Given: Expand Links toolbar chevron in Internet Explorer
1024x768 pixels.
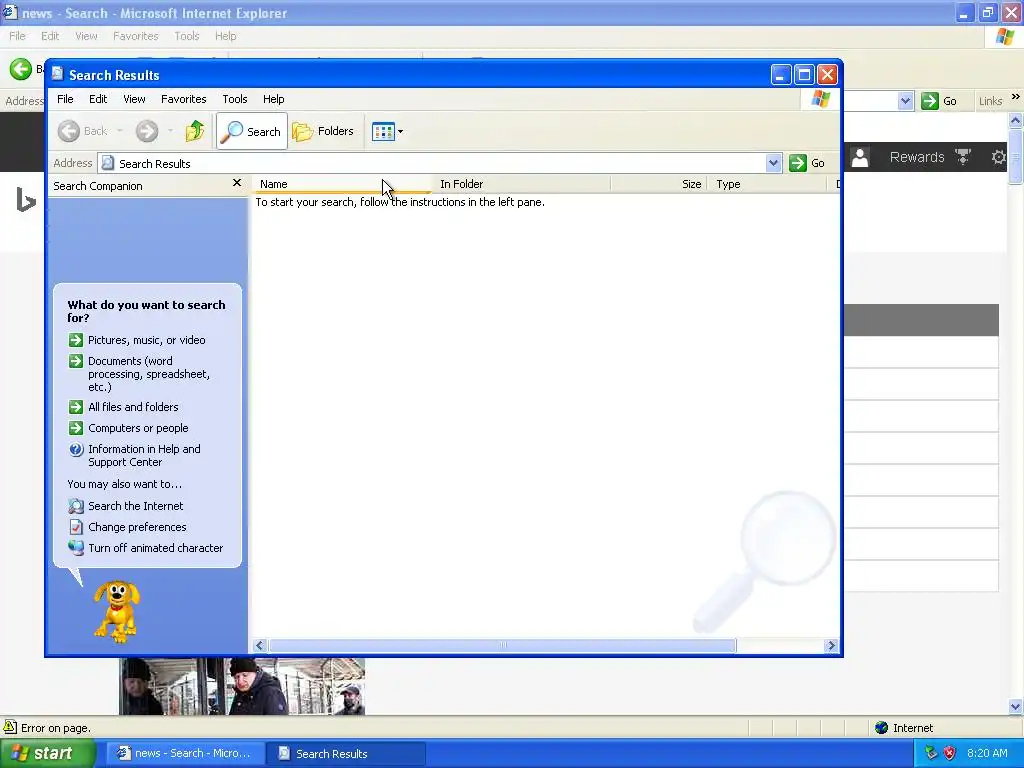Looking at the screenshot, I should [x=1016, y=97].
